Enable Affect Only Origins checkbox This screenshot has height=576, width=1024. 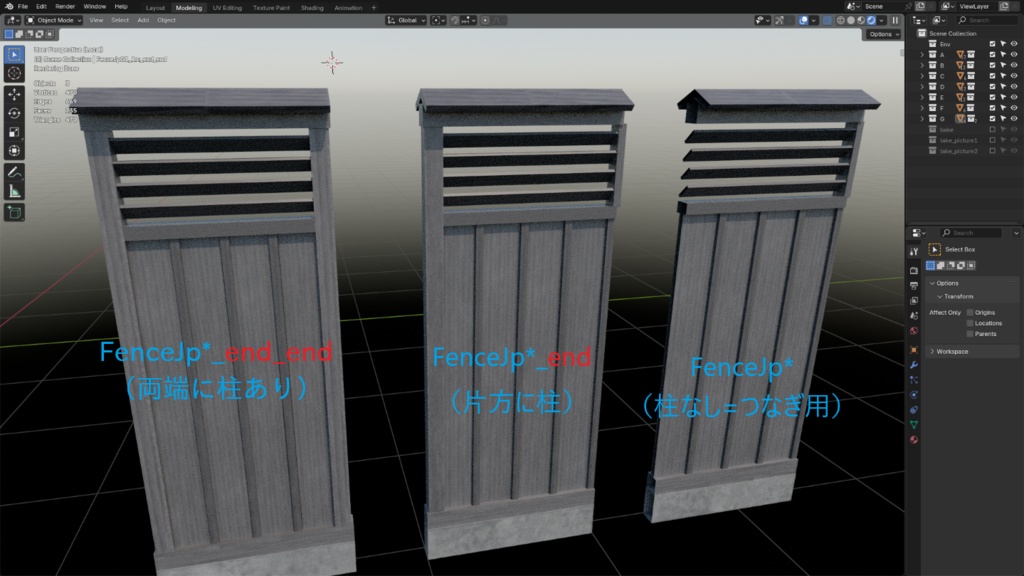tap(970, 313)
